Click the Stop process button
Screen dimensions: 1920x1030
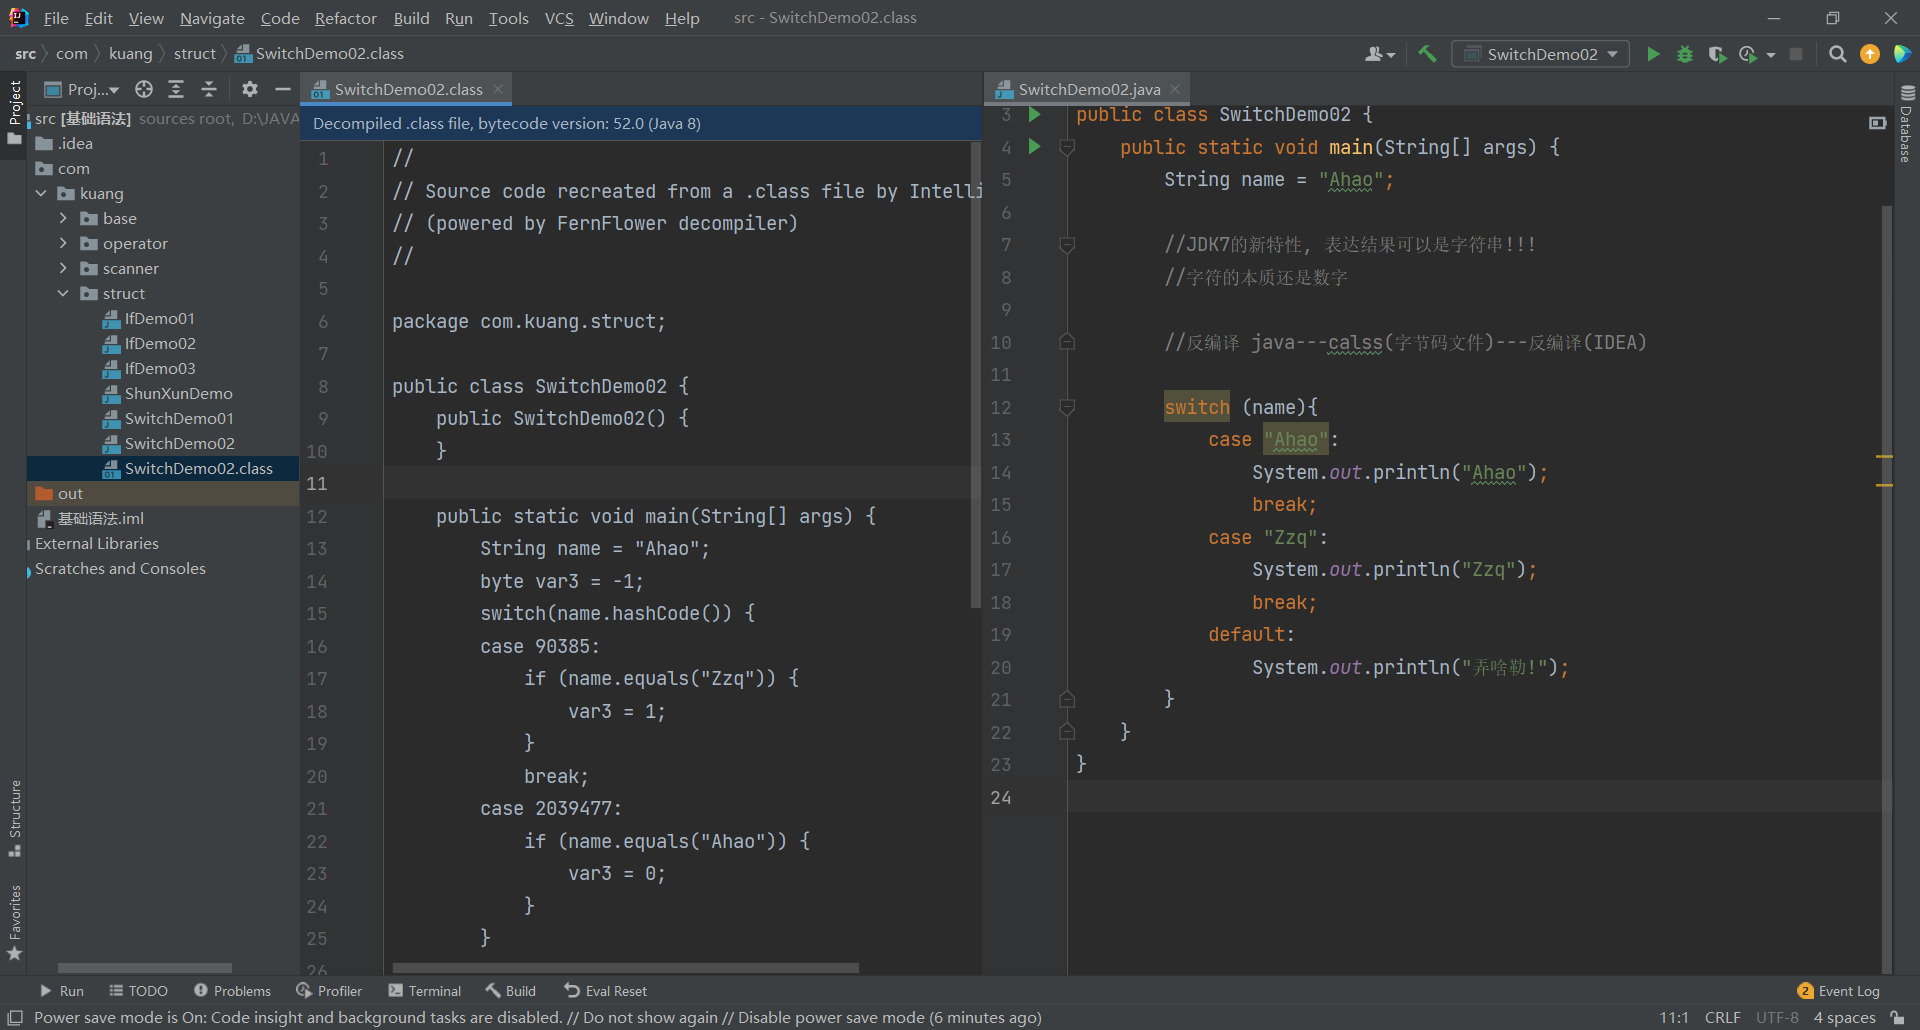click(x=1796, y=54)
